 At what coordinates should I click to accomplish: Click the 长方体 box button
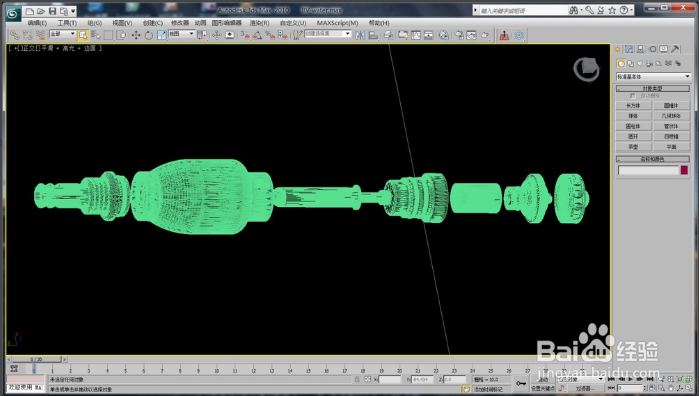633,106
